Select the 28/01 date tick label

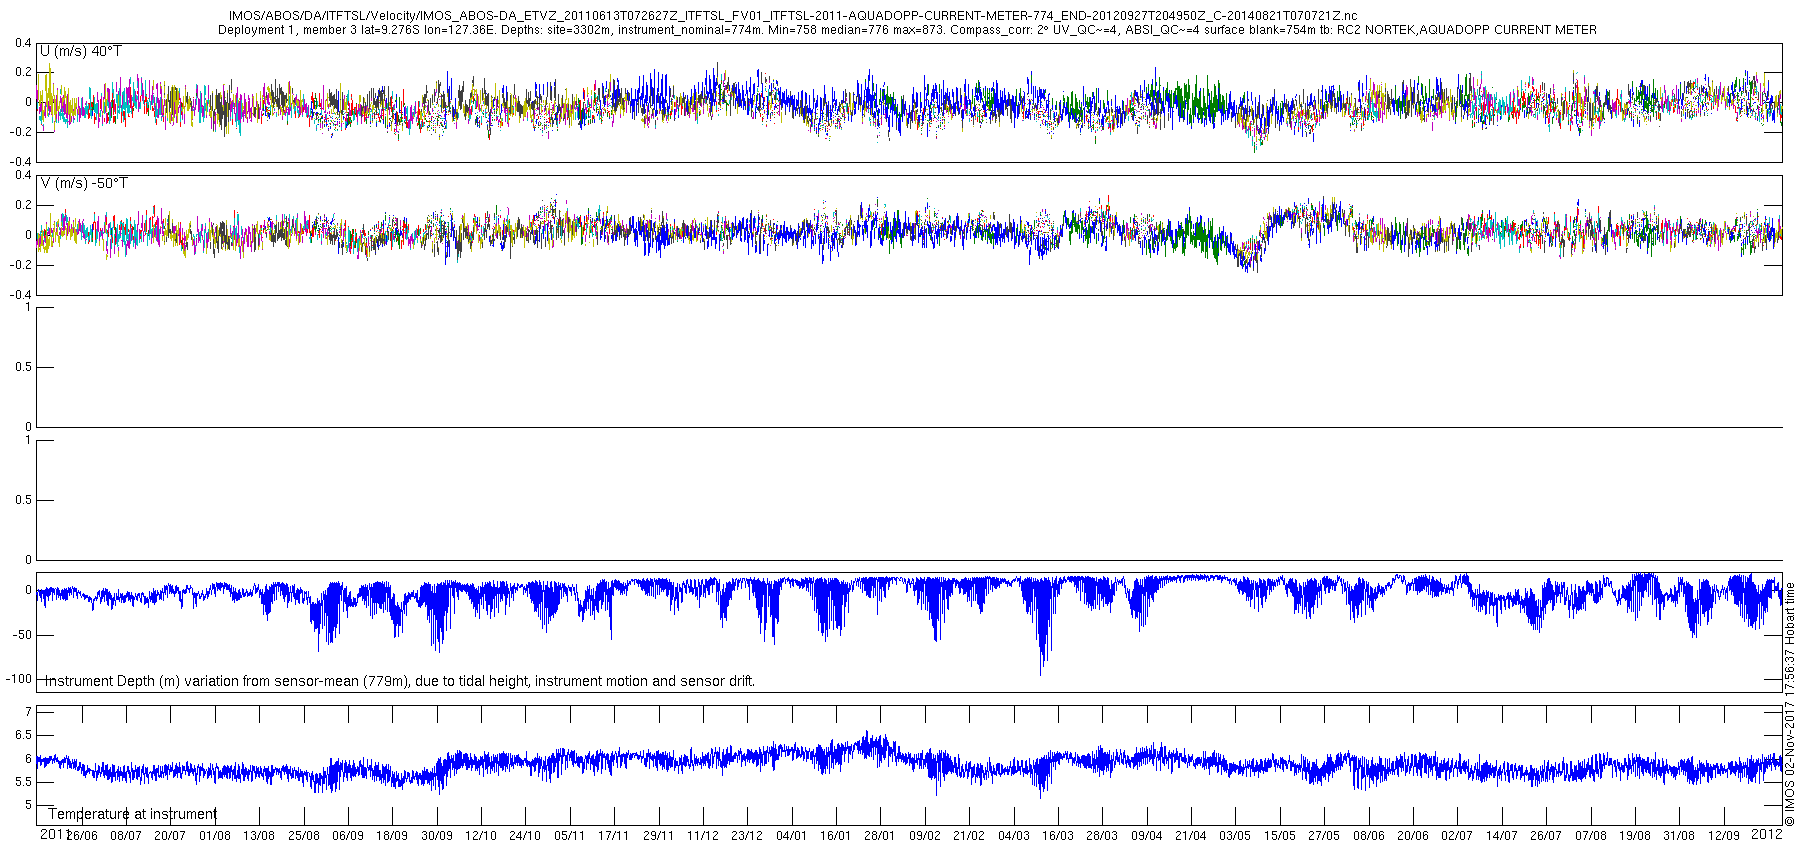(880, 836)
